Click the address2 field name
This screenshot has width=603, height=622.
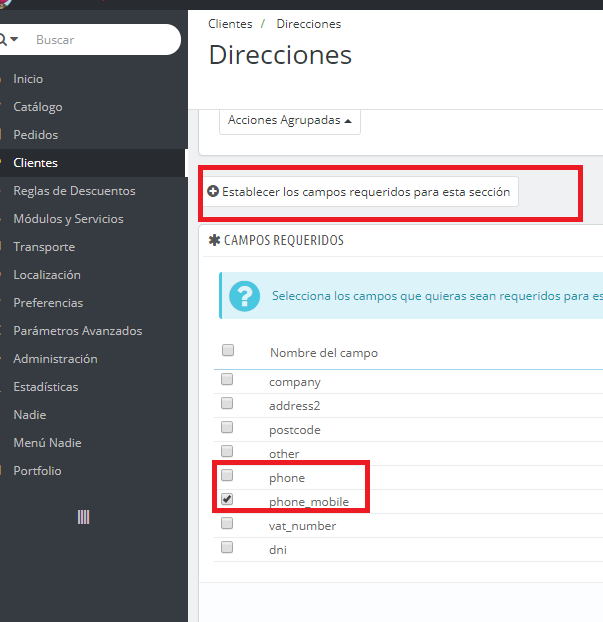click(294, 406)
